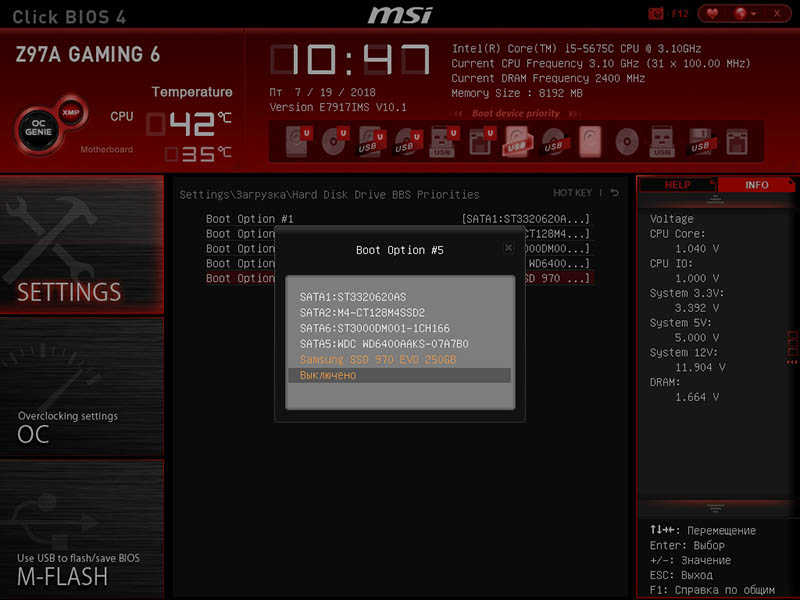
Task: Switch to the HELP tab
Action: click(678, 185)
